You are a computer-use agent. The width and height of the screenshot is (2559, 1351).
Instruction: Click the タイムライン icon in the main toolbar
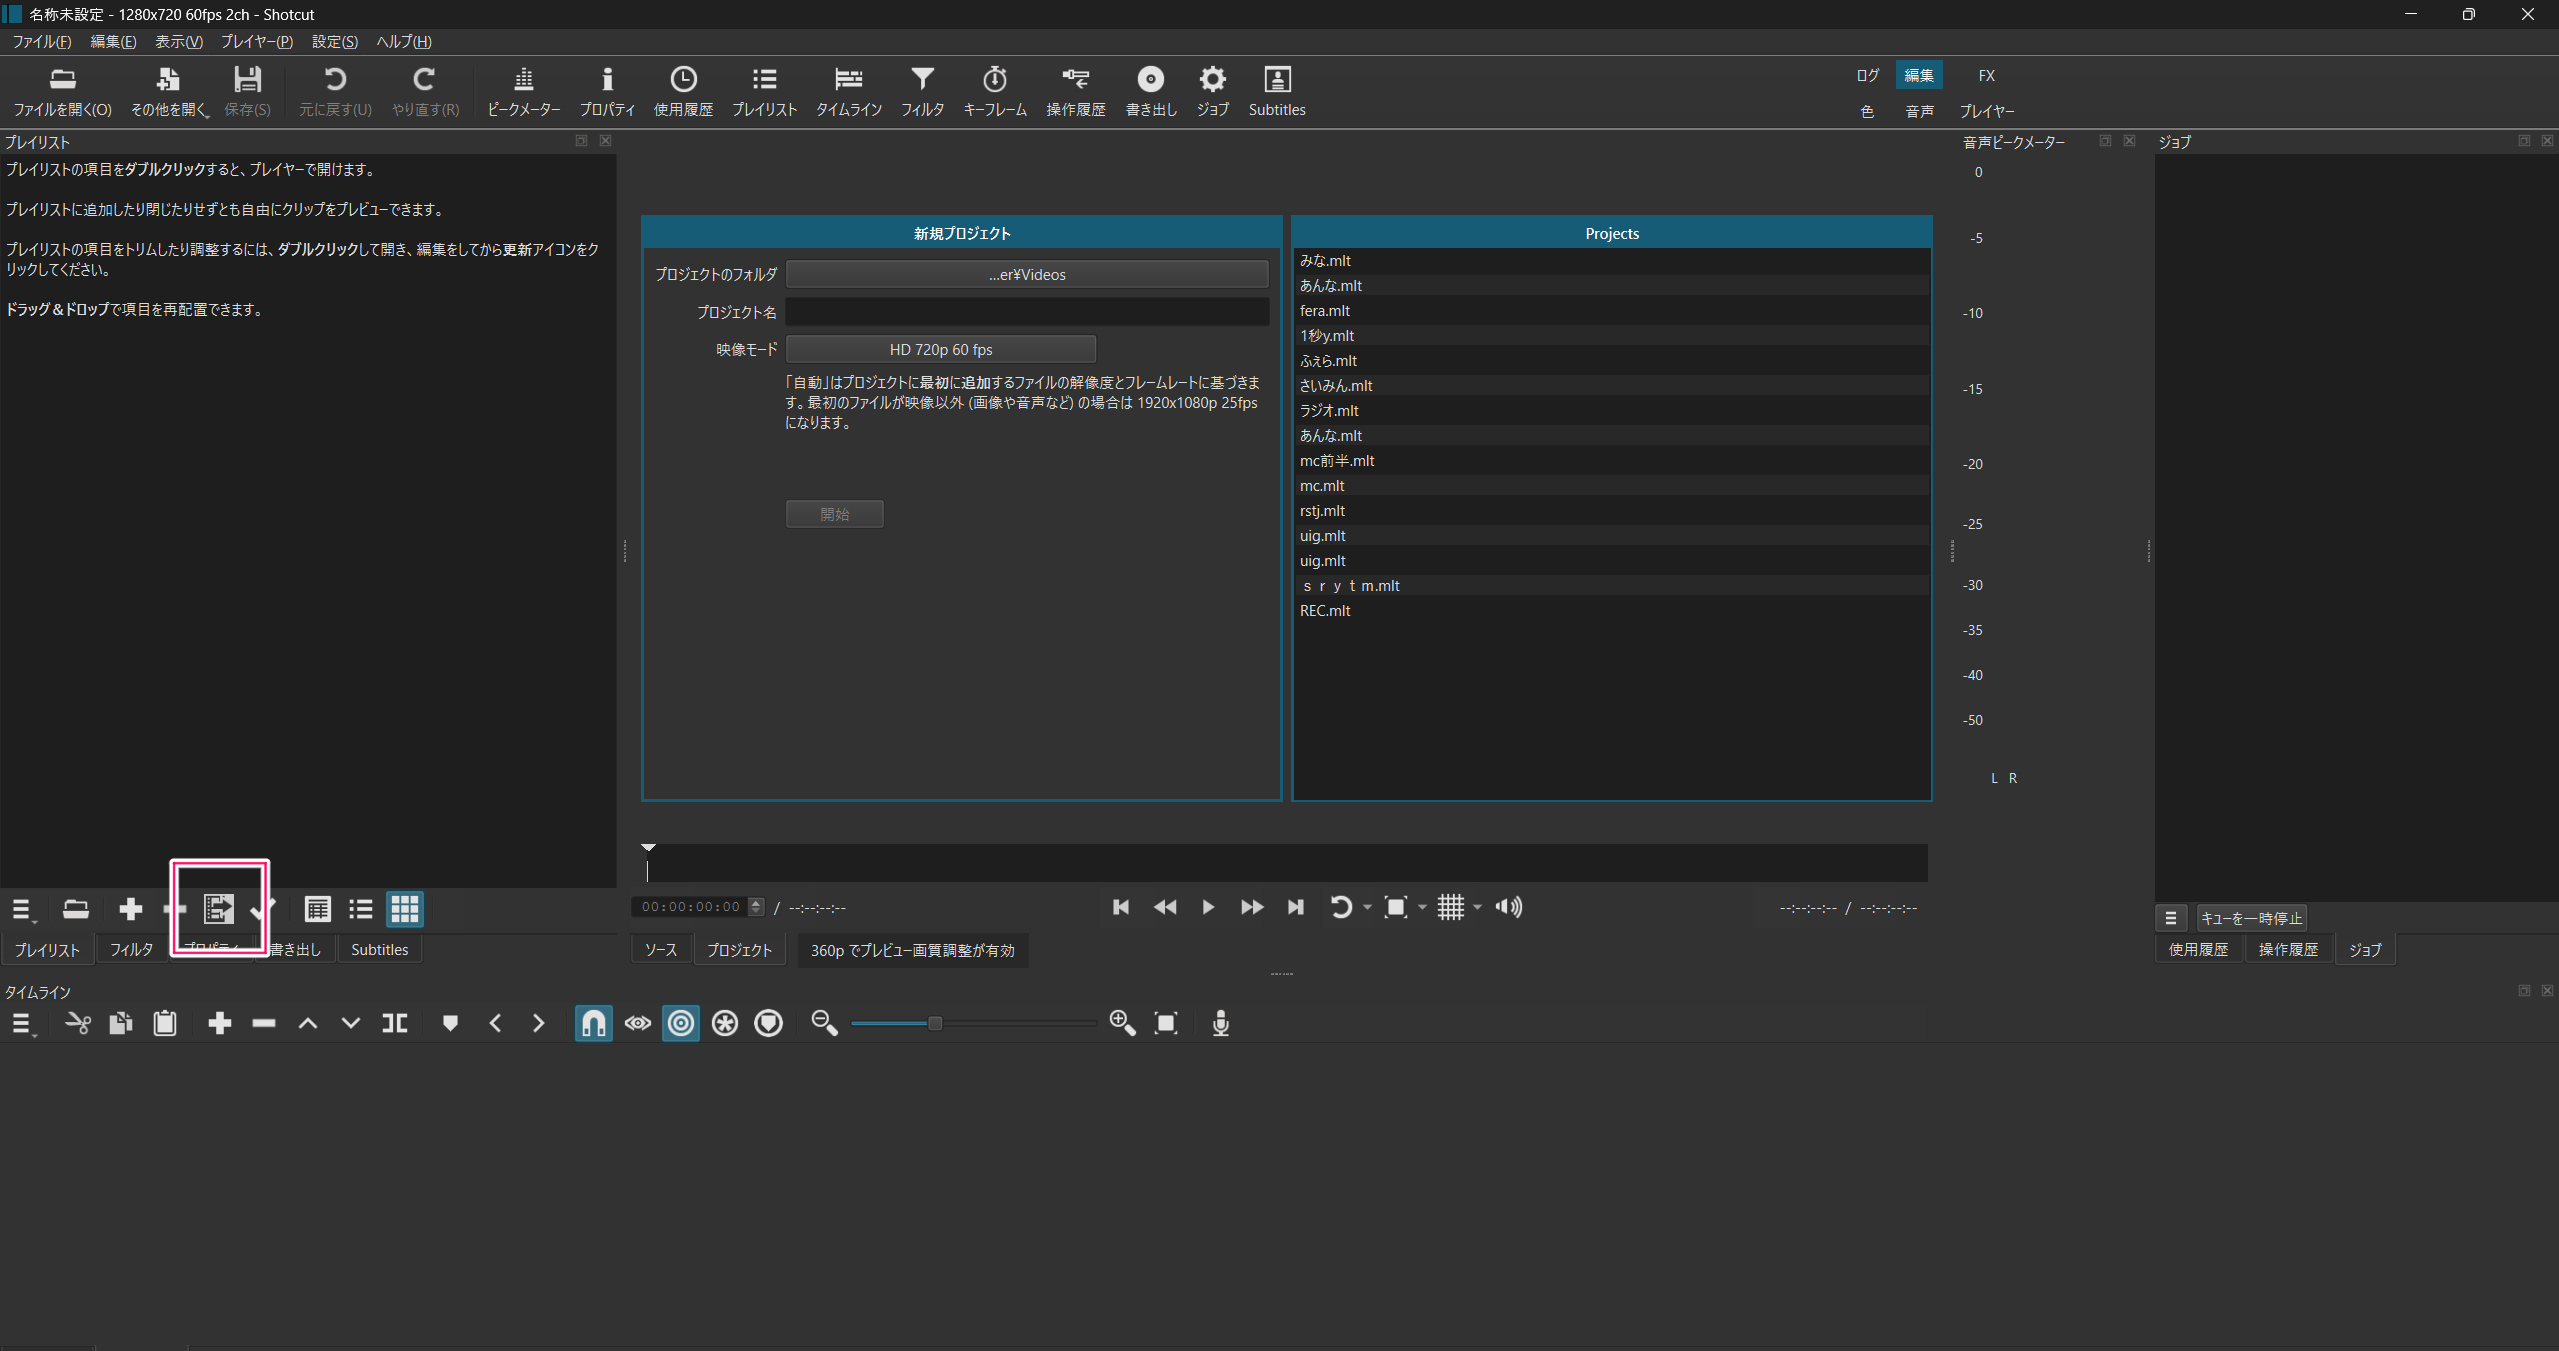click(x=848, y=91)
